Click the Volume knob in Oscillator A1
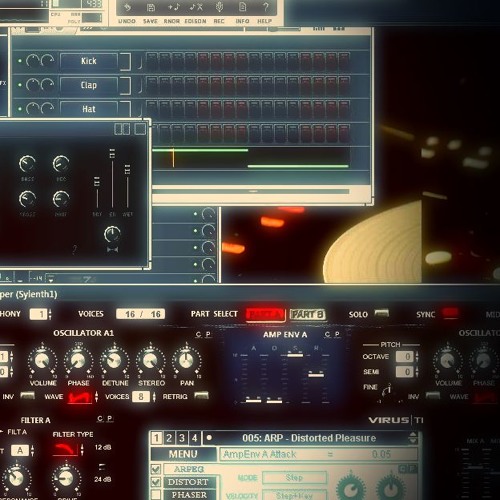 (42, 361)
